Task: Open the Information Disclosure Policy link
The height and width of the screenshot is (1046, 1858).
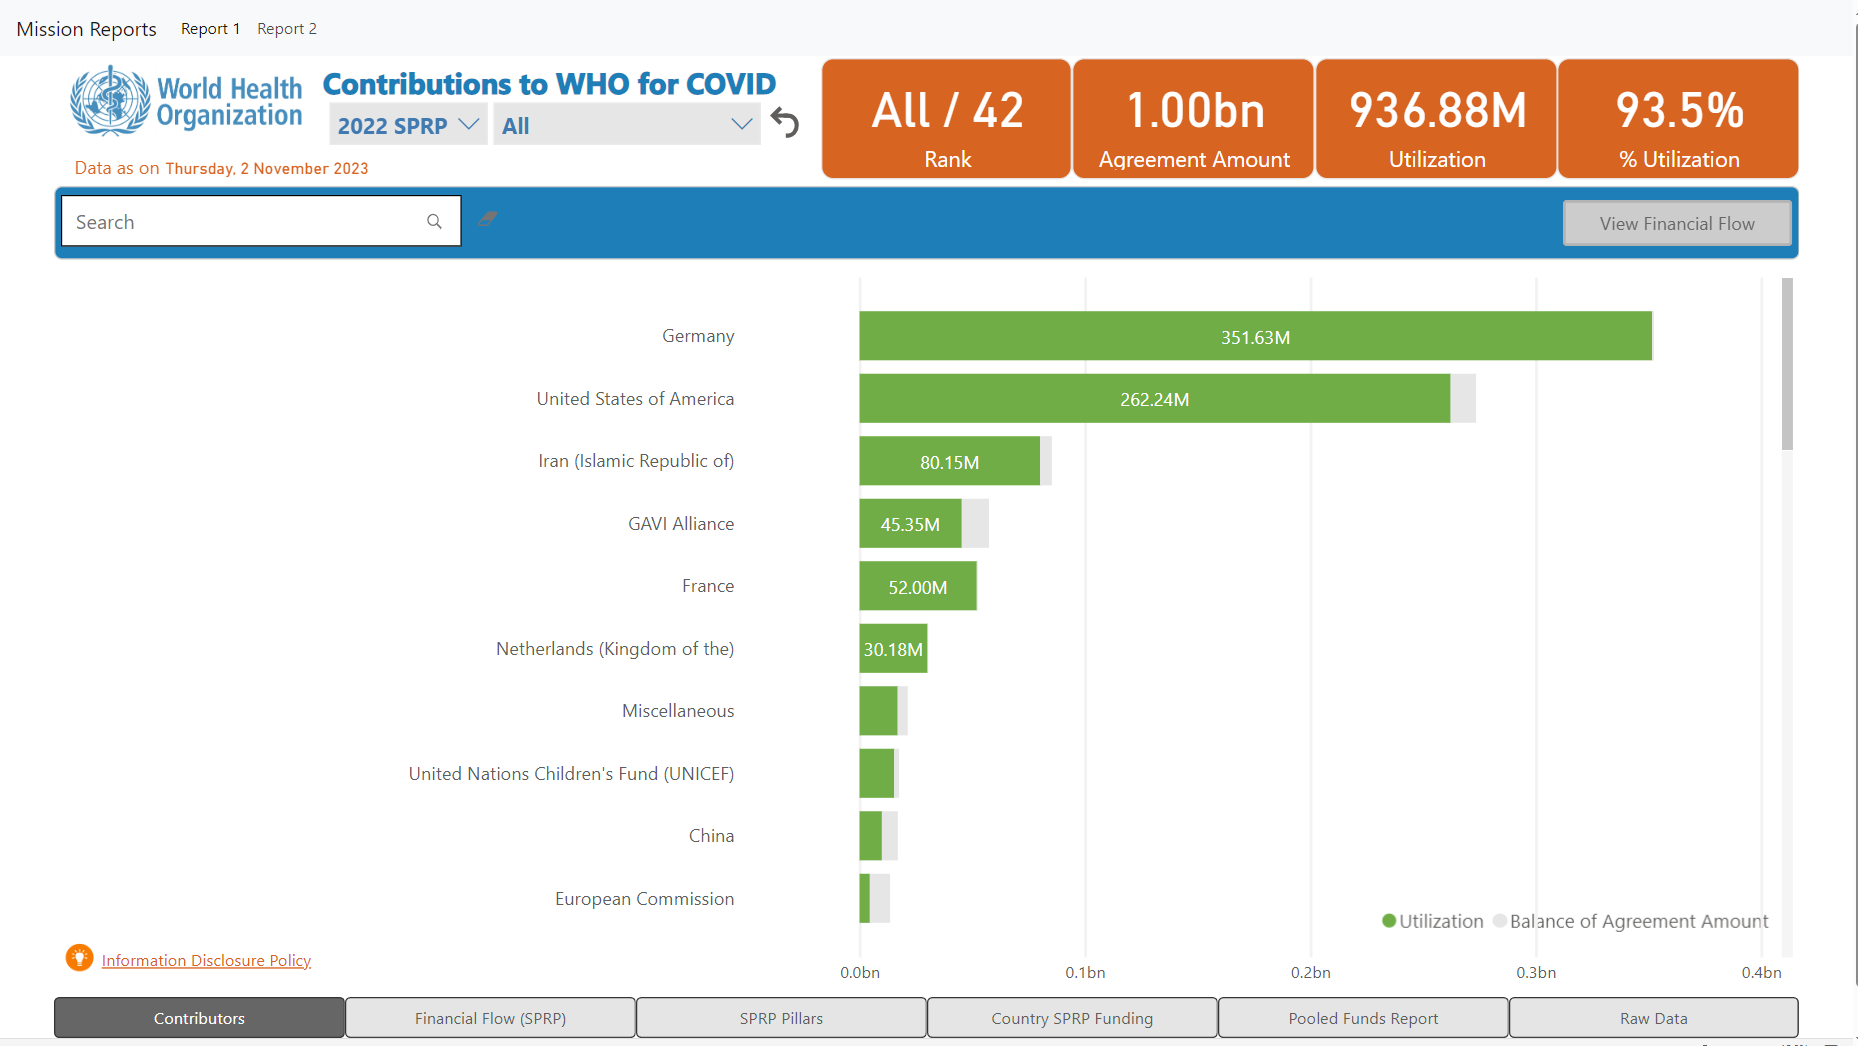Action: click(x=206, y=960)
